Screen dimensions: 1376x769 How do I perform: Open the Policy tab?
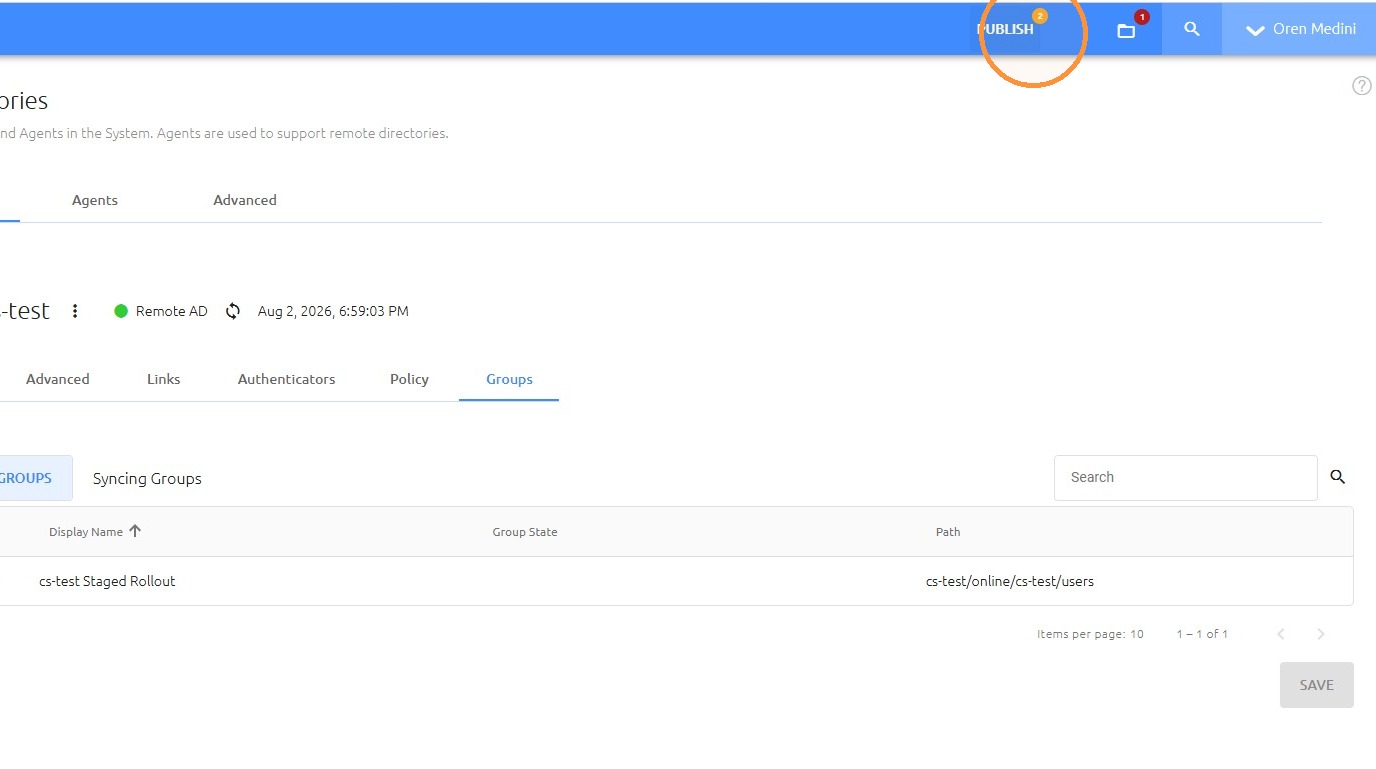409,379
